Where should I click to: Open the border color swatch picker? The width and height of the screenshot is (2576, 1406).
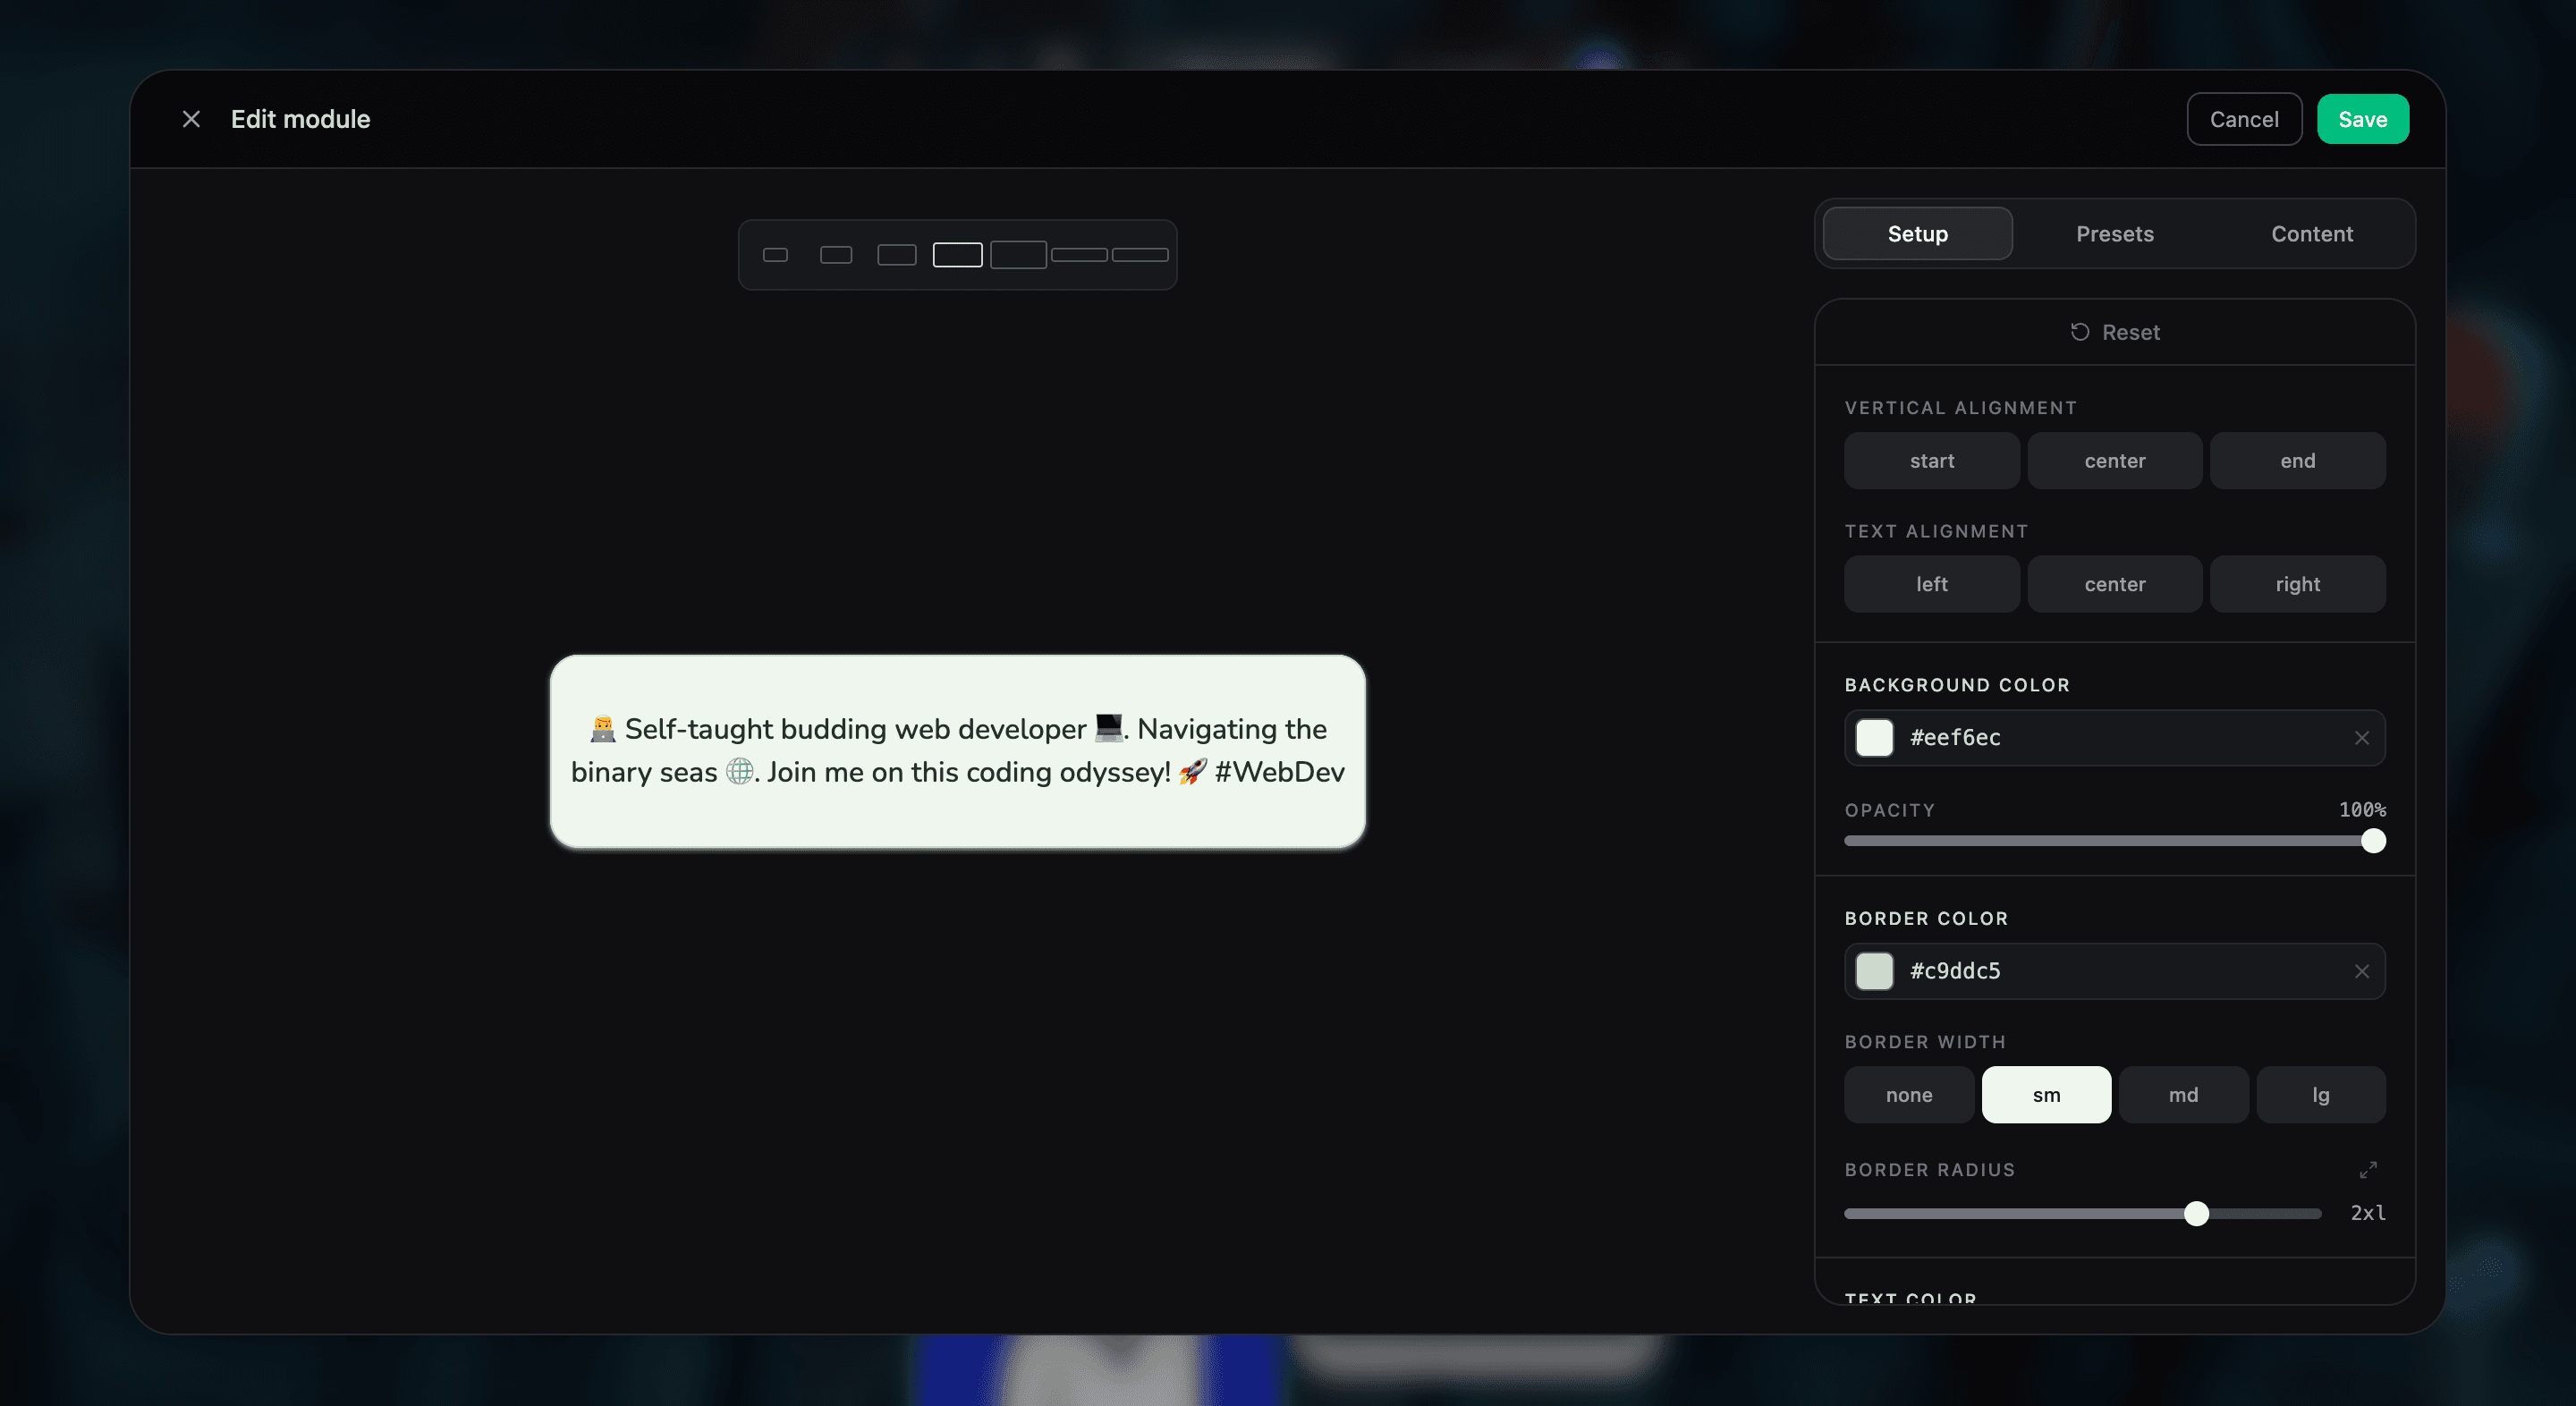click(x=1874, y=971)
